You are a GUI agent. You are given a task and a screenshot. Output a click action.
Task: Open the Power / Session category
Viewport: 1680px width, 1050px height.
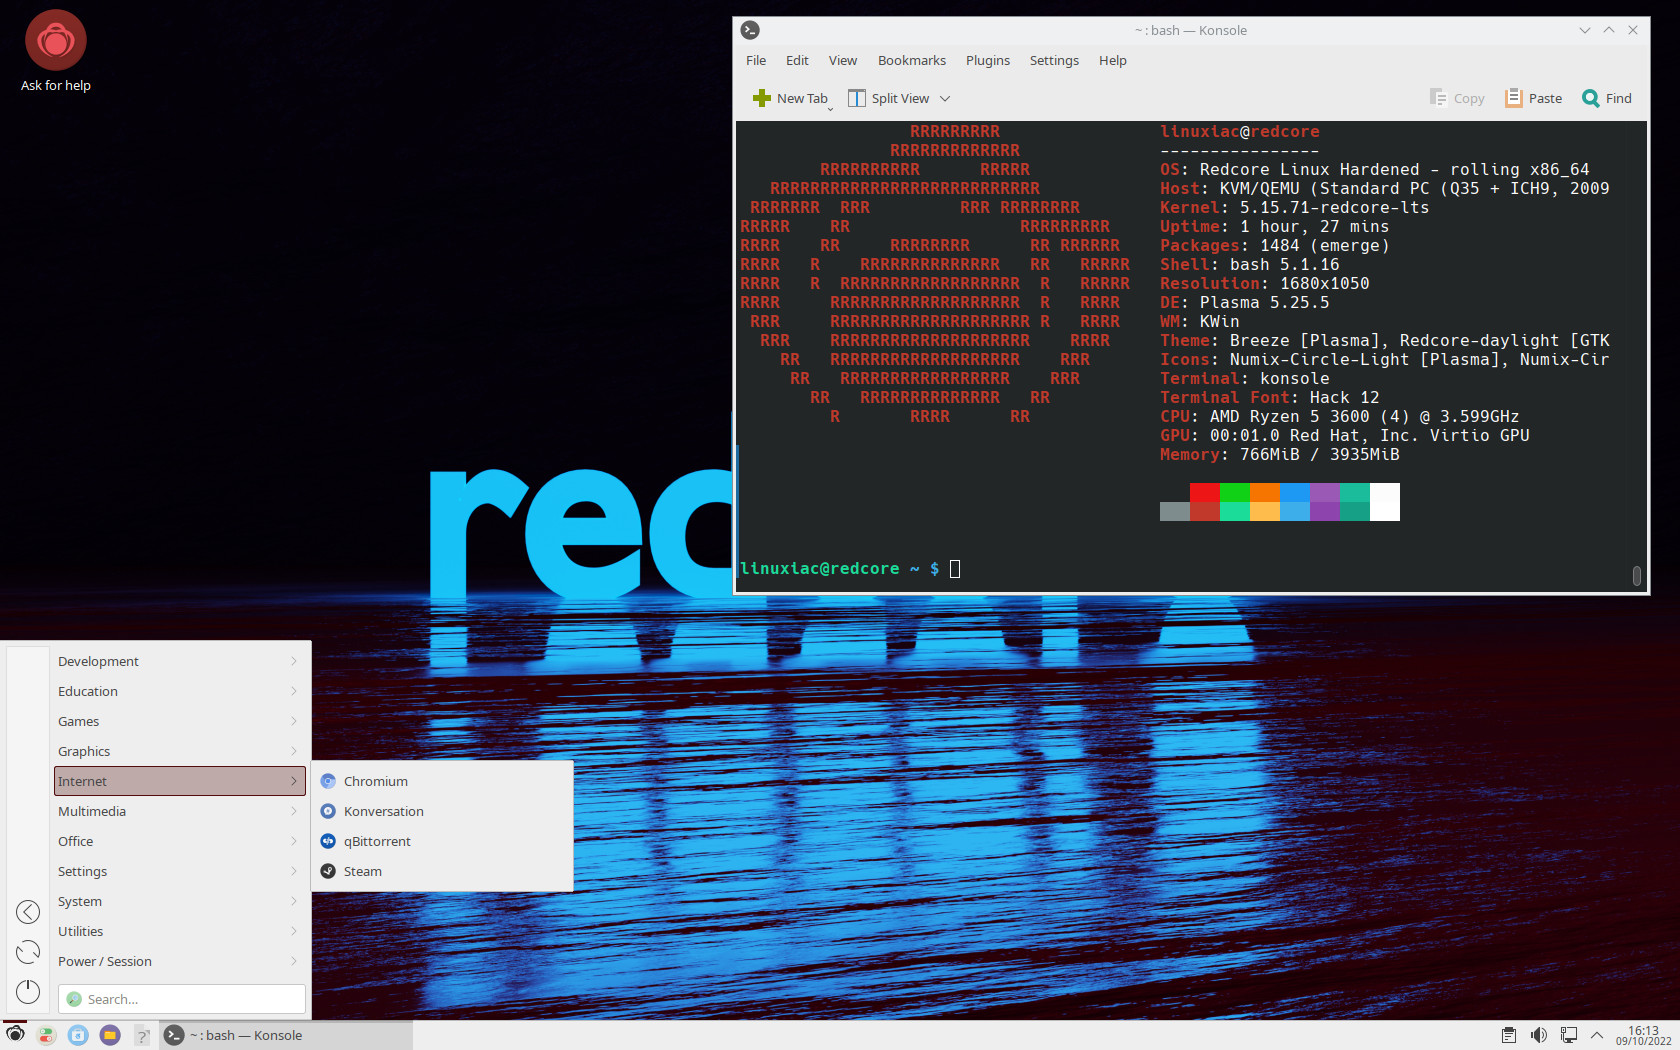tap(179, 961)
